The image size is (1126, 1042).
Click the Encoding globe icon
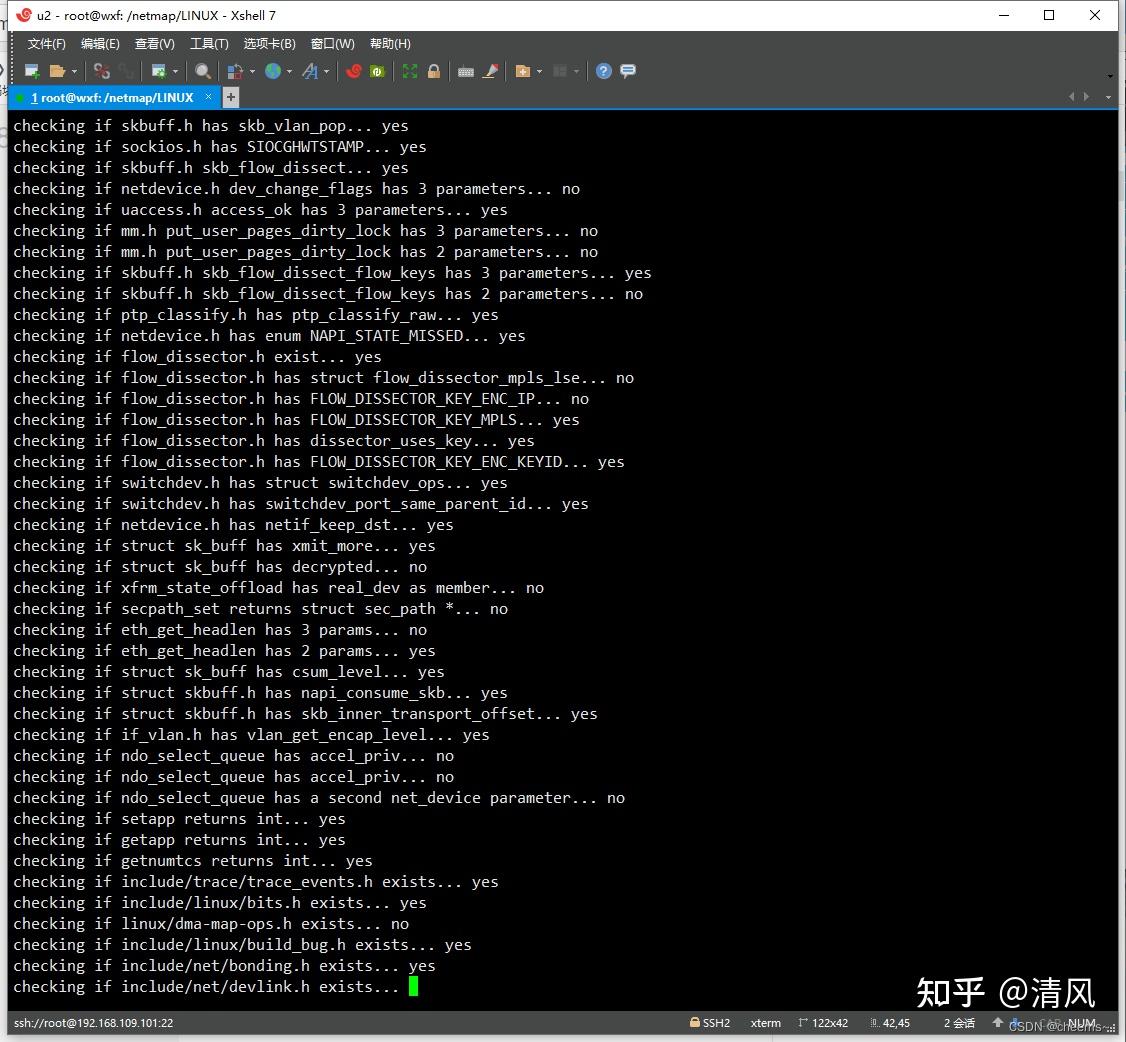tap(273, 70)
